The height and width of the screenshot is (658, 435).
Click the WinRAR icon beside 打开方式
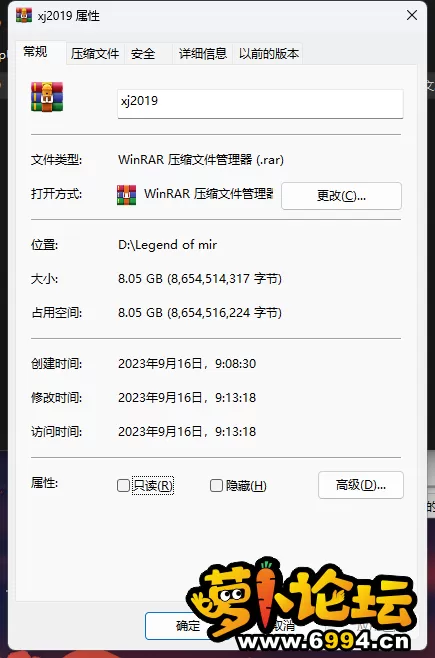coord(126,195)
